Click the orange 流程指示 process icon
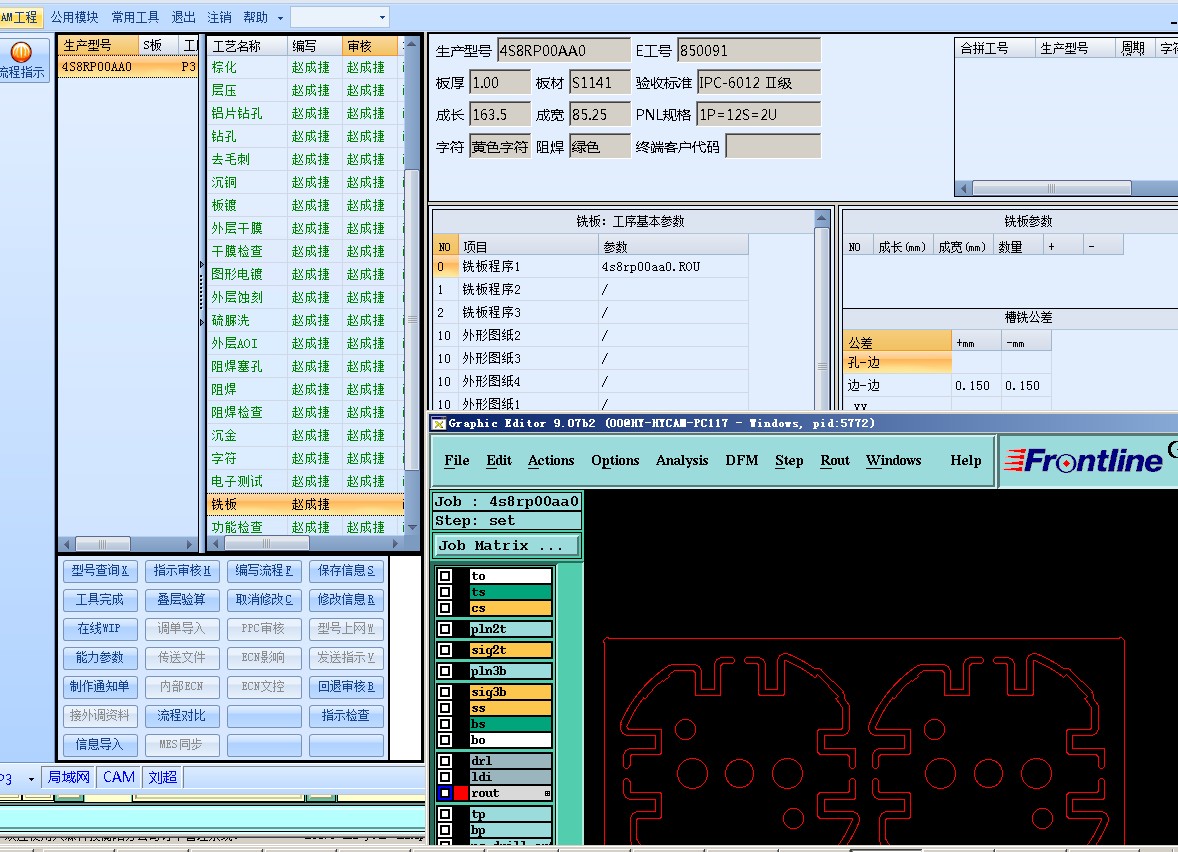The image size is (1178, 852). point(21,52)
